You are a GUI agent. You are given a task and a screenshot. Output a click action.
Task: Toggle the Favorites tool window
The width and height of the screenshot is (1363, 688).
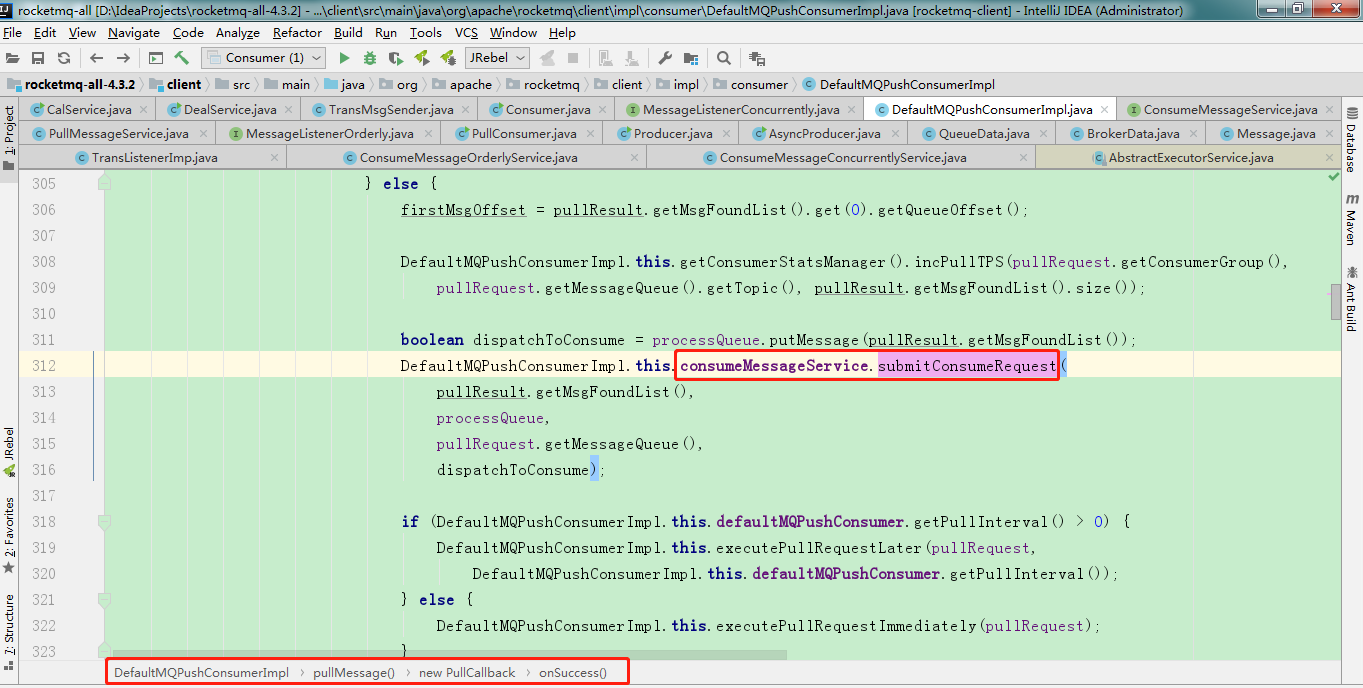pyautogui.click(x=9, y=534)
